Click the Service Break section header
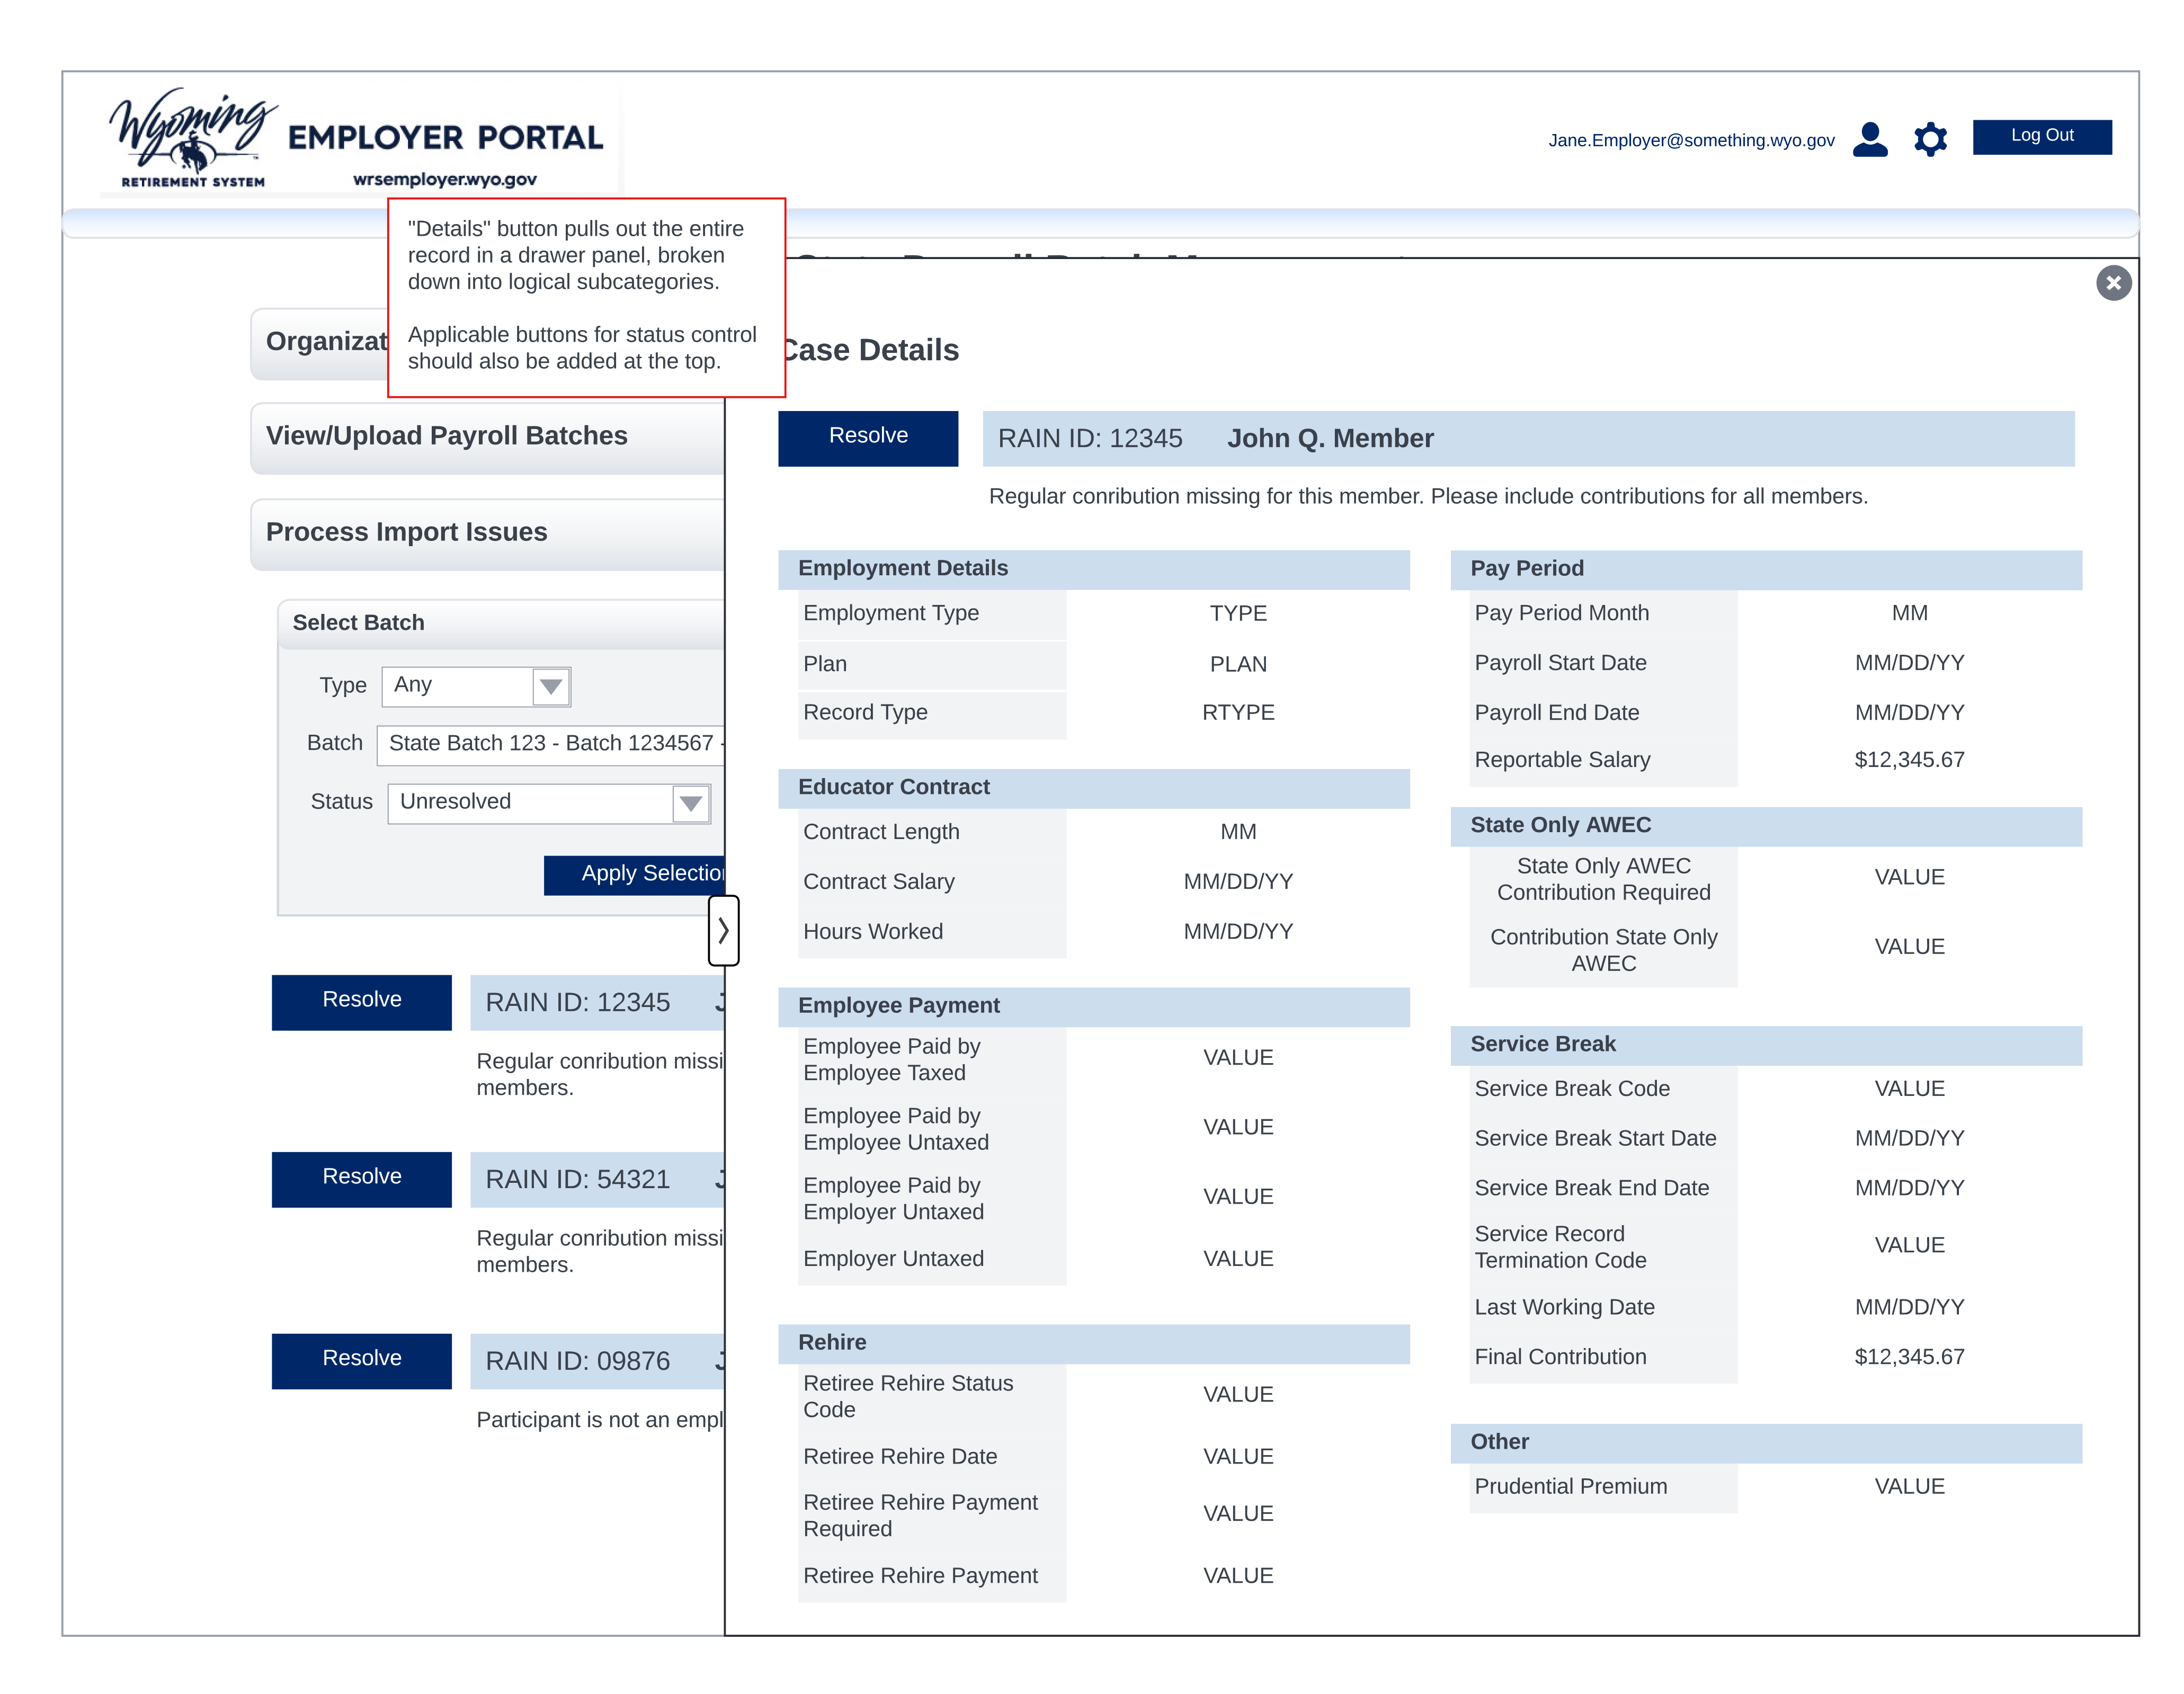 coord(1765,1045)
